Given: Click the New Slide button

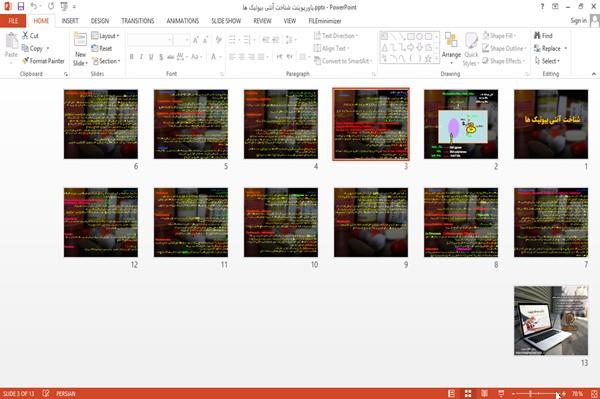Looking at the screenshot, I should tap(80, 50).
